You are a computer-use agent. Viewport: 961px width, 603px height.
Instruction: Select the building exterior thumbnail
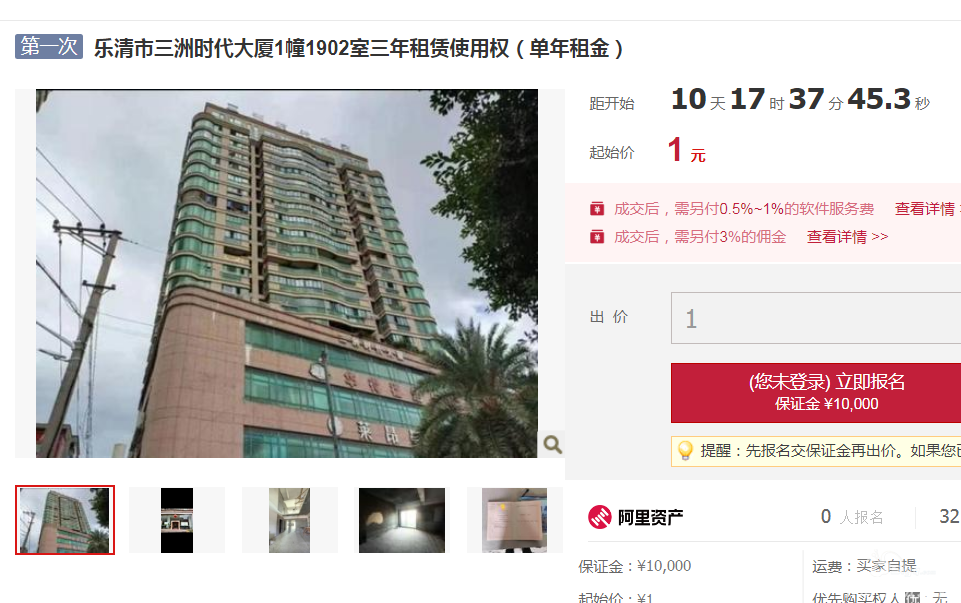pos(65,520)
